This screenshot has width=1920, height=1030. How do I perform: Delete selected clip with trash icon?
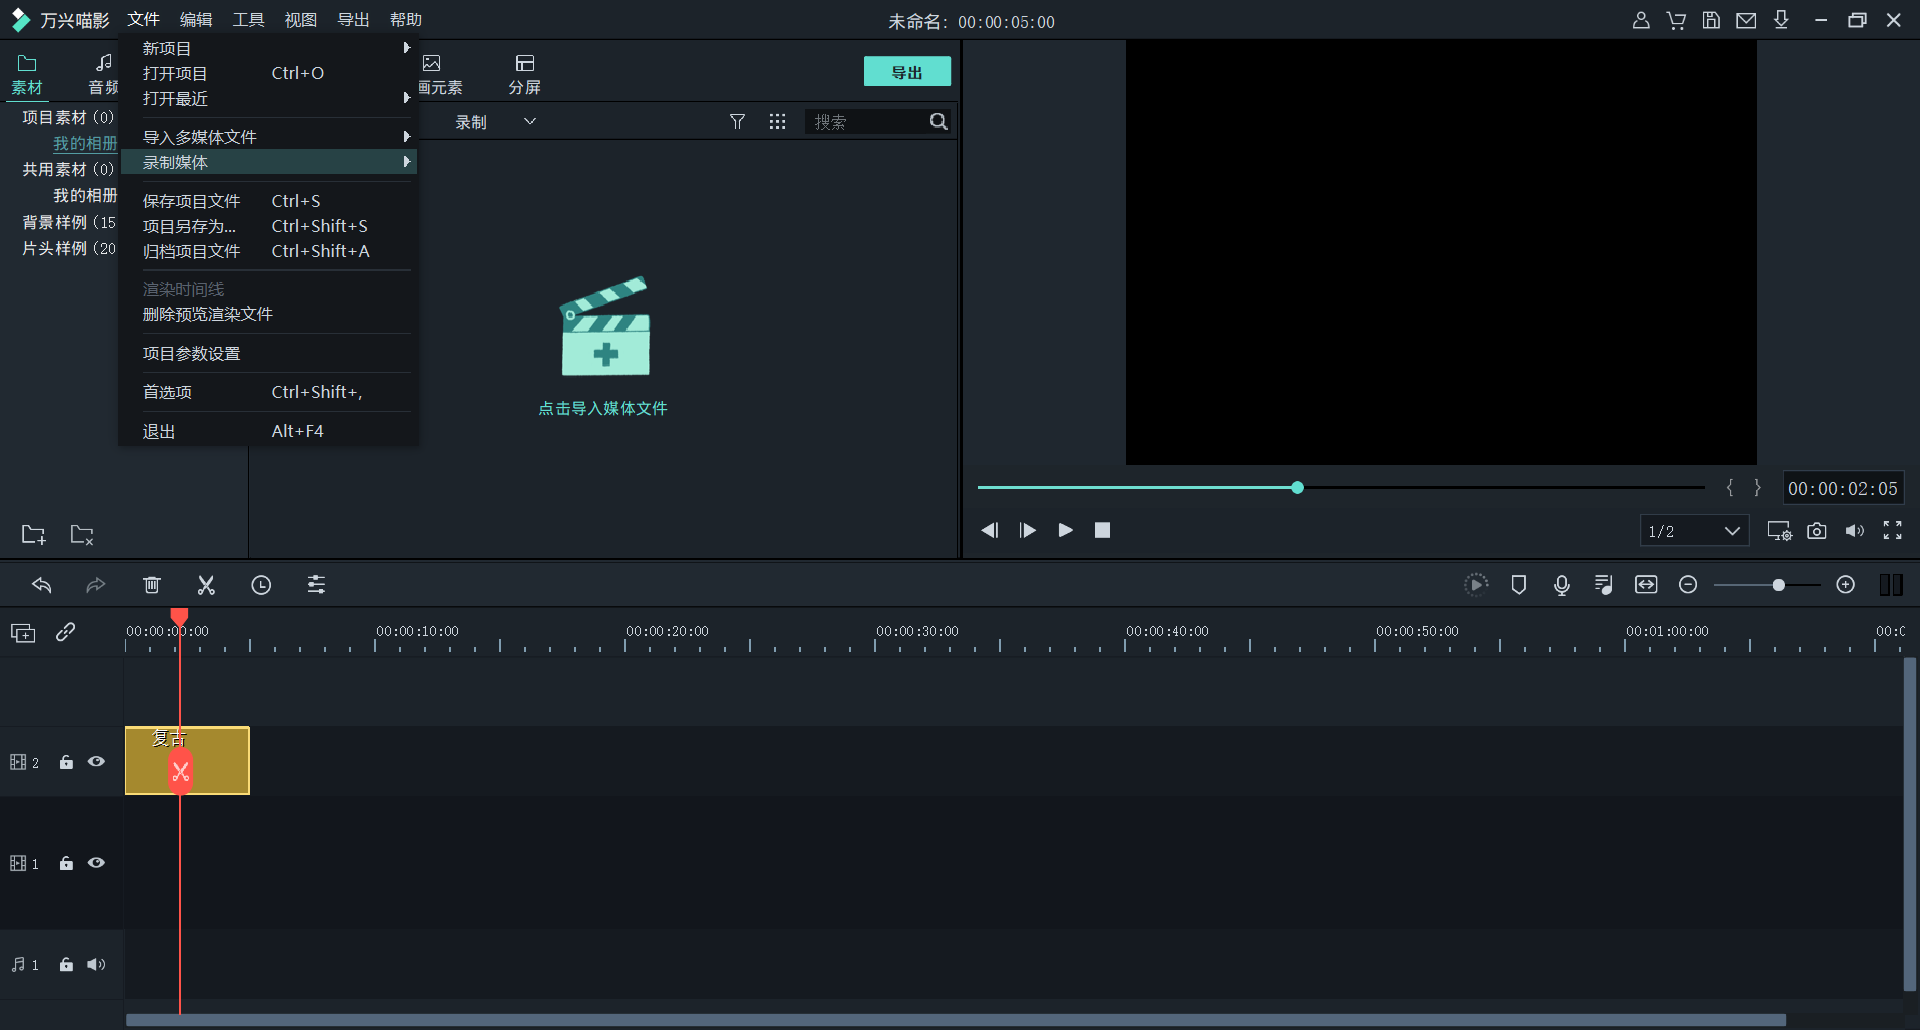[x=152, y=585]
